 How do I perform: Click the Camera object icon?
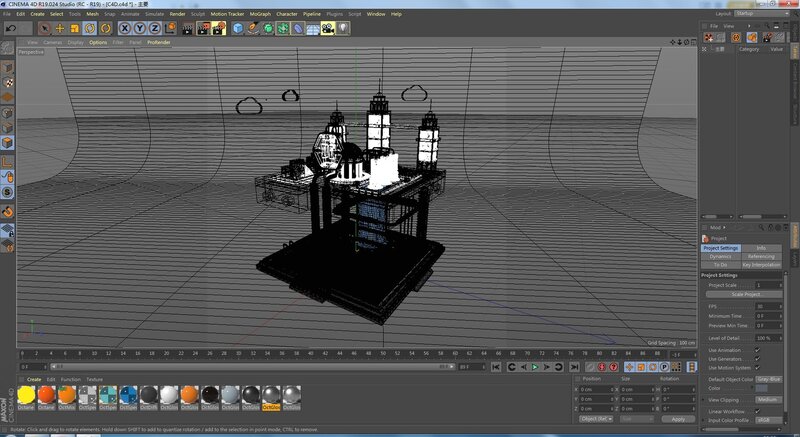click(327, 28)
